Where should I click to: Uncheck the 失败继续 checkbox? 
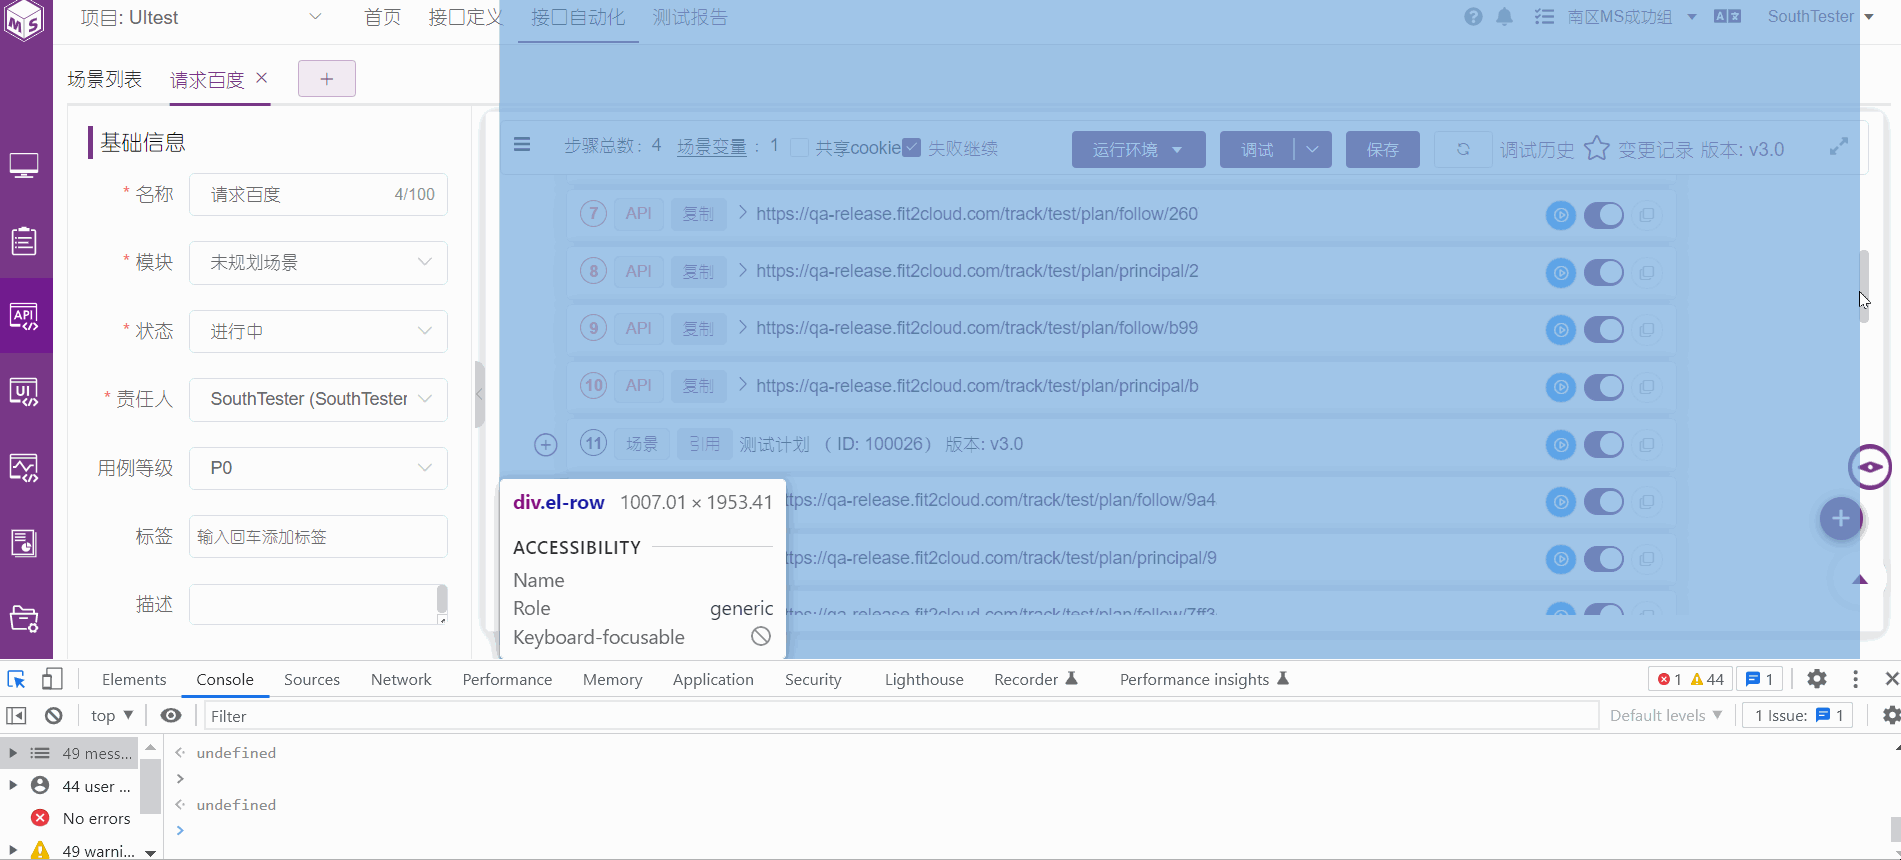click(x=911, y=147)
